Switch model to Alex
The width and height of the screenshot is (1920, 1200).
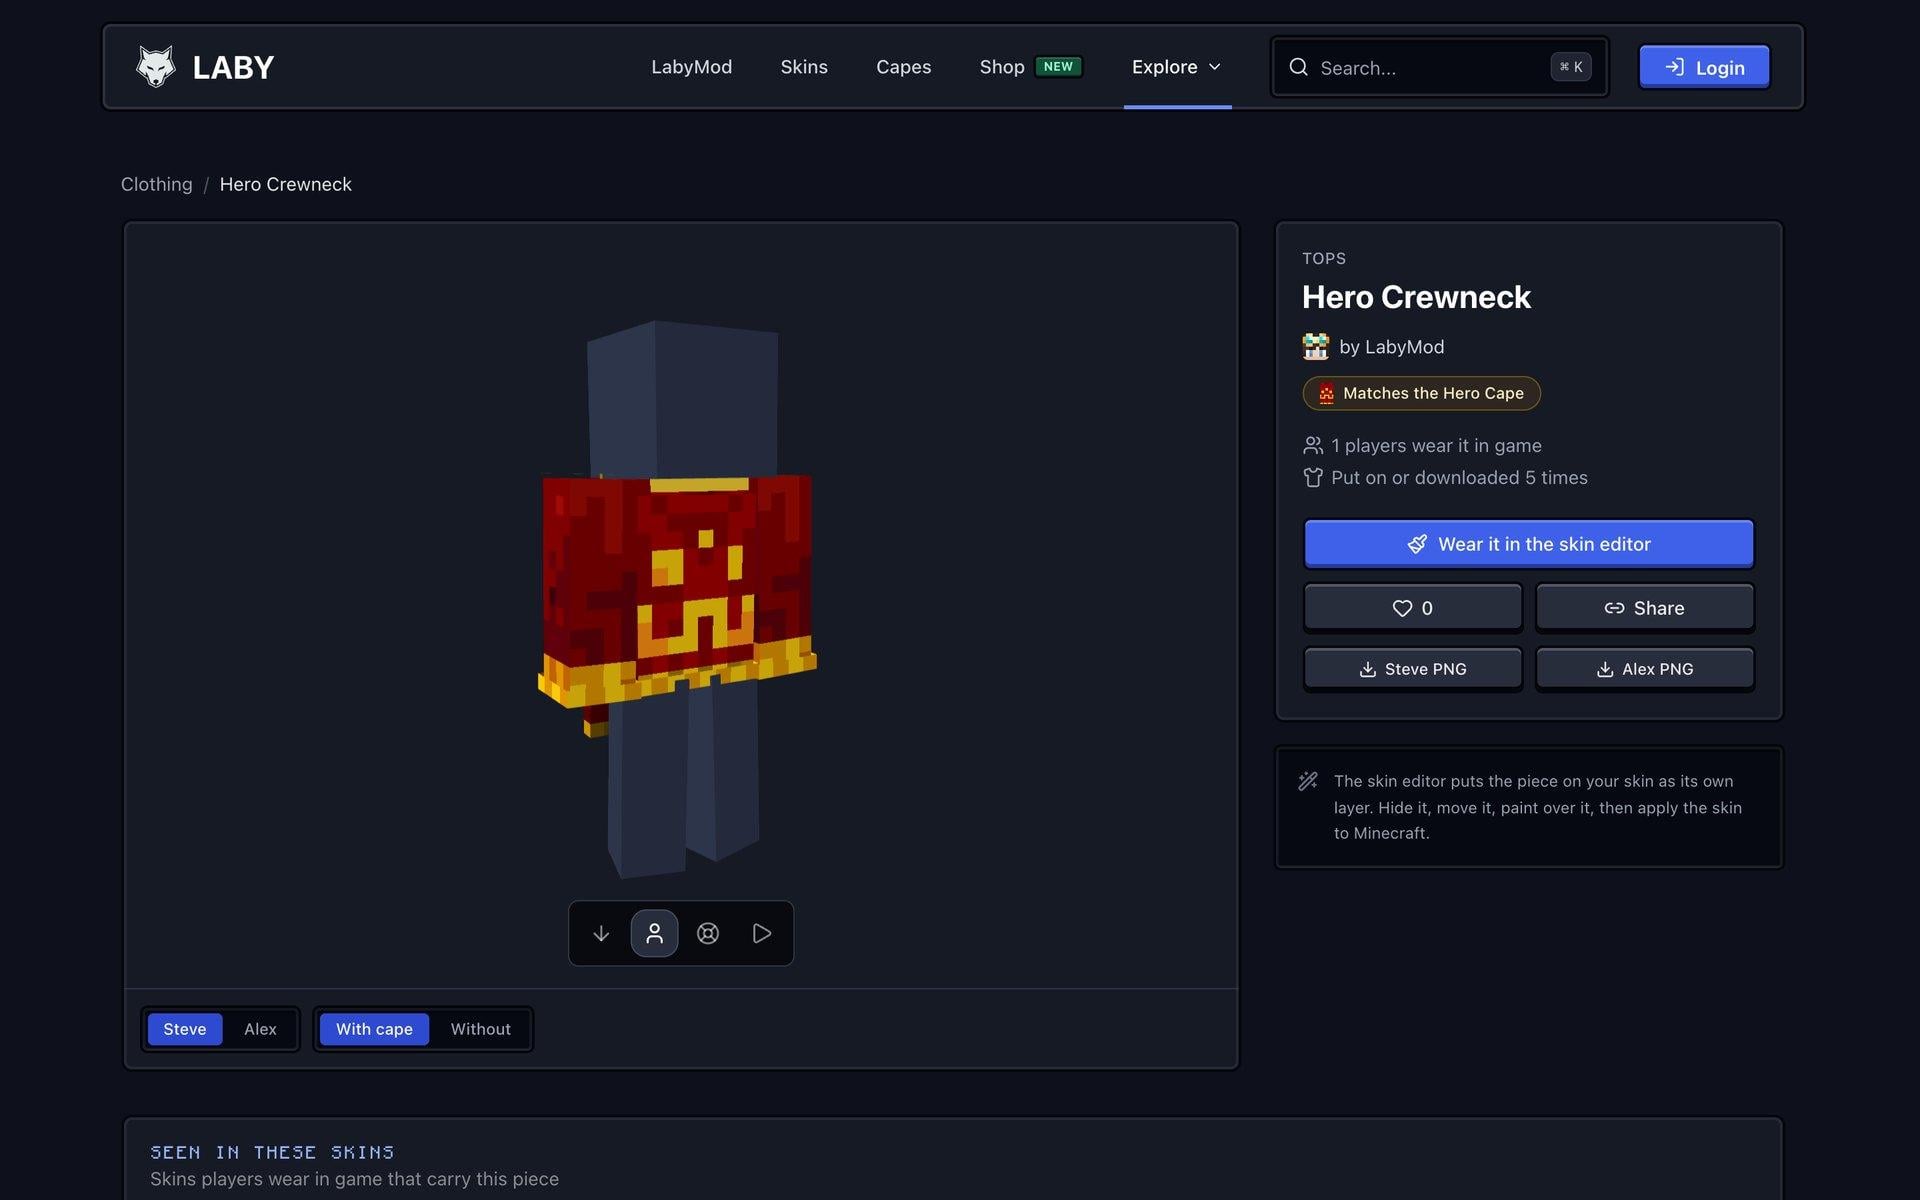tap(260, 1029)
